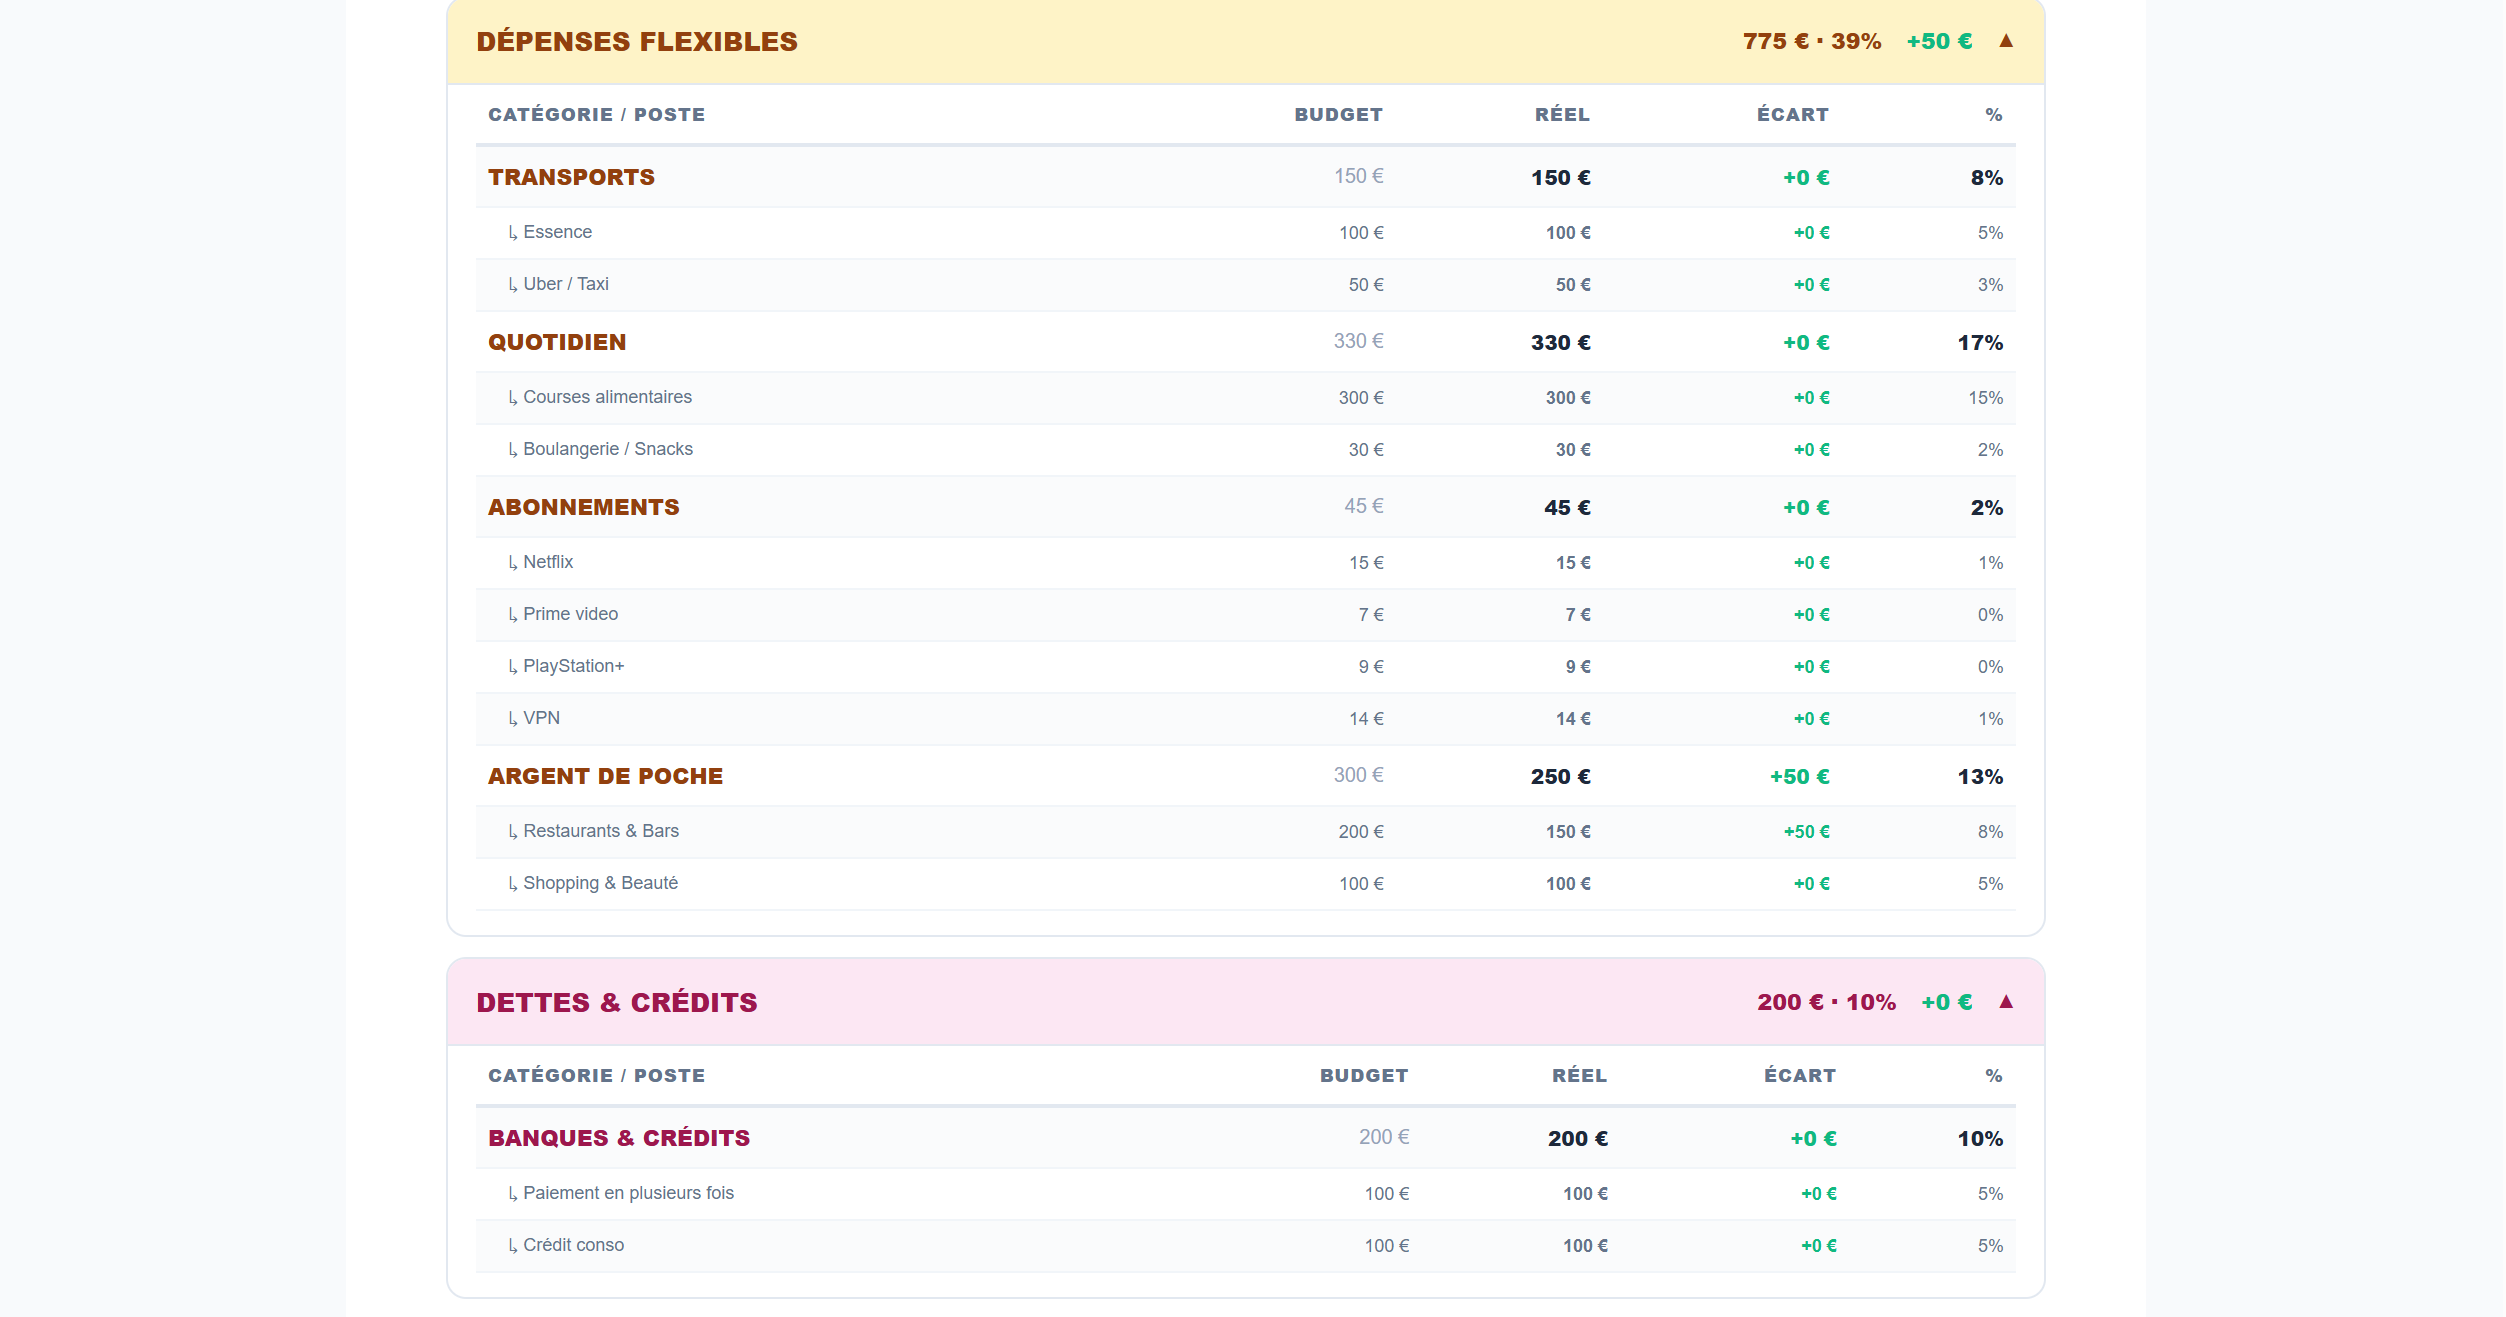The image size is (2506, 1317).
Task: Click the +50 € écart of Argent de Poche
Action: [x=1799, y=777]
